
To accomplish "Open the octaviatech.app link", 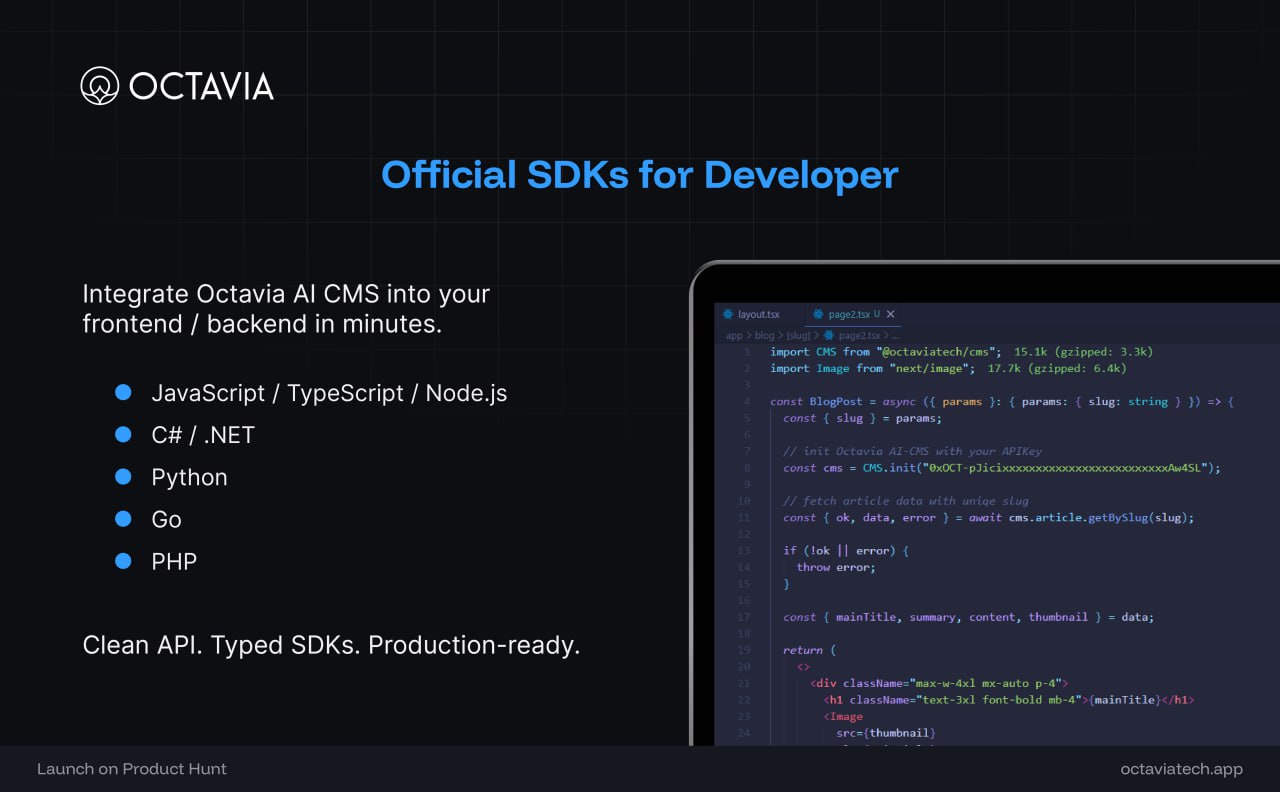I will click(1182, 769).
